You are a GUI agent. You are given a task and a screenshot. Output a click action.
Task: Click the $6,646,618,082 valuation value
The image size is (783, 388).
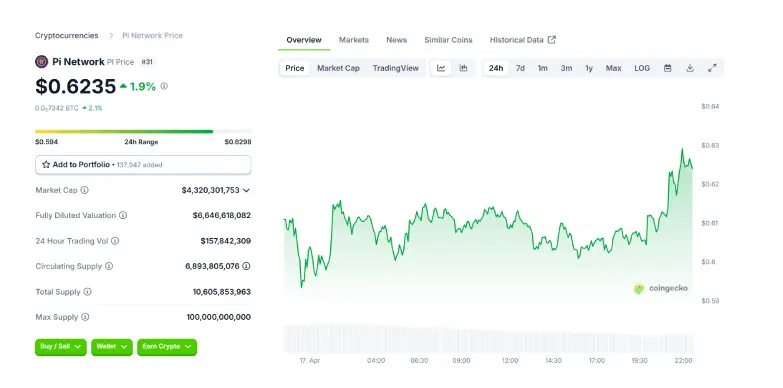[x=222, y=215]
